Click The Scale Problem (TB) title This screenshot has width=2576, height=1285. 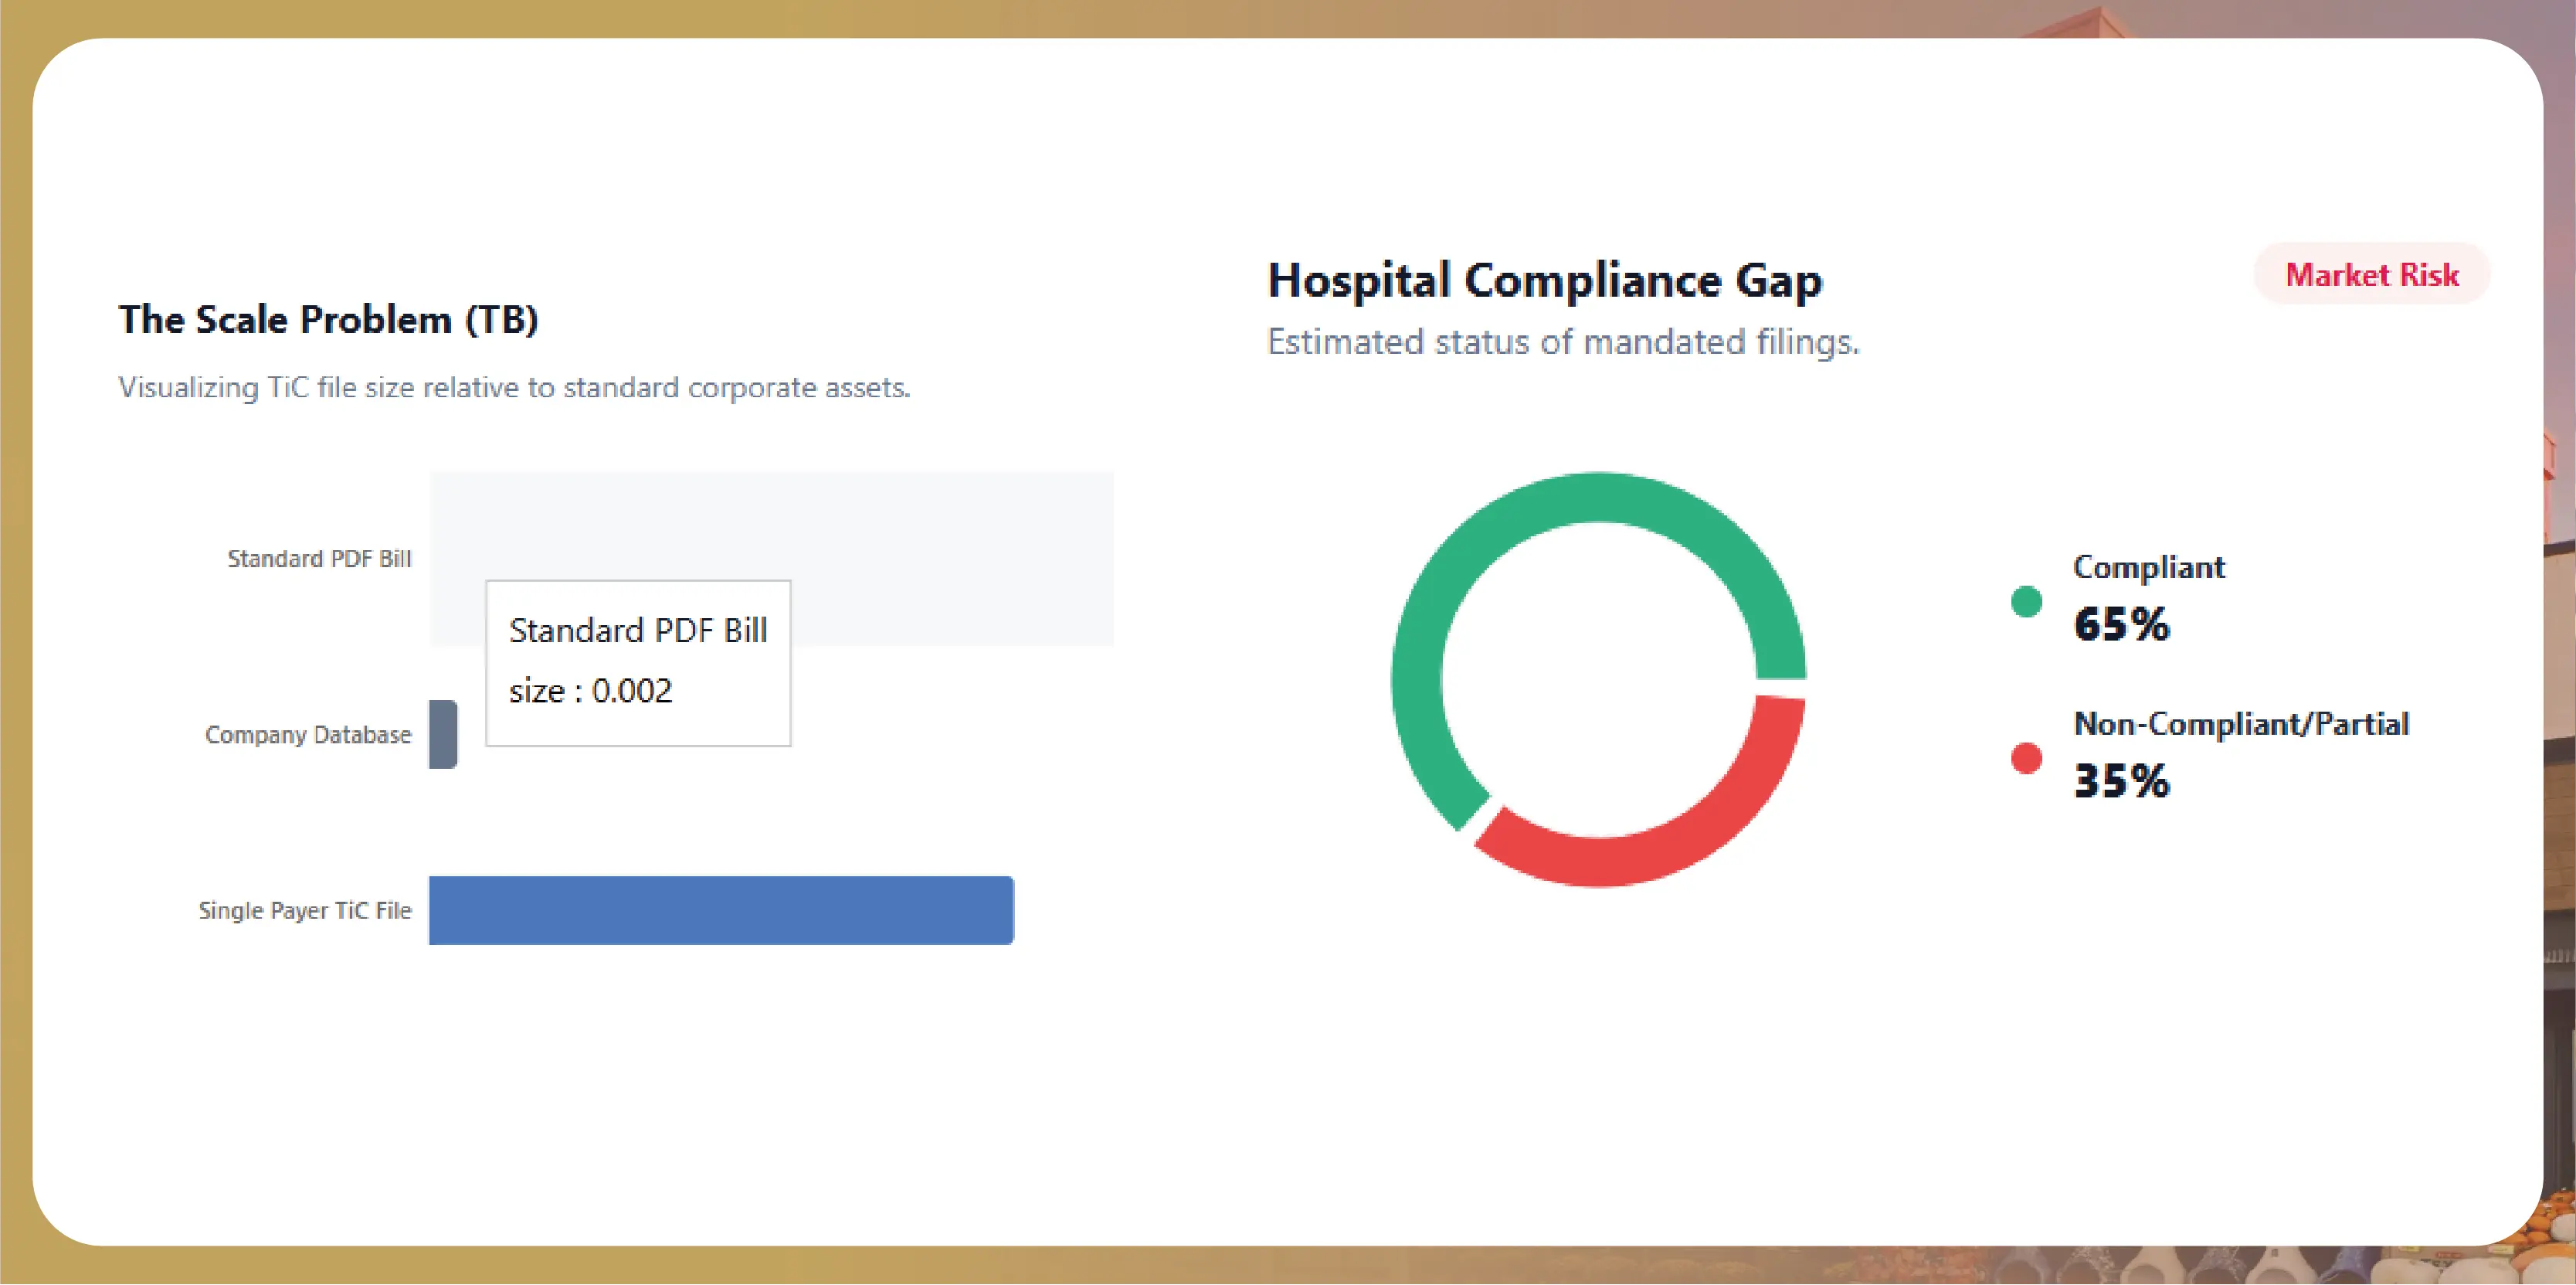coord(328,320)
